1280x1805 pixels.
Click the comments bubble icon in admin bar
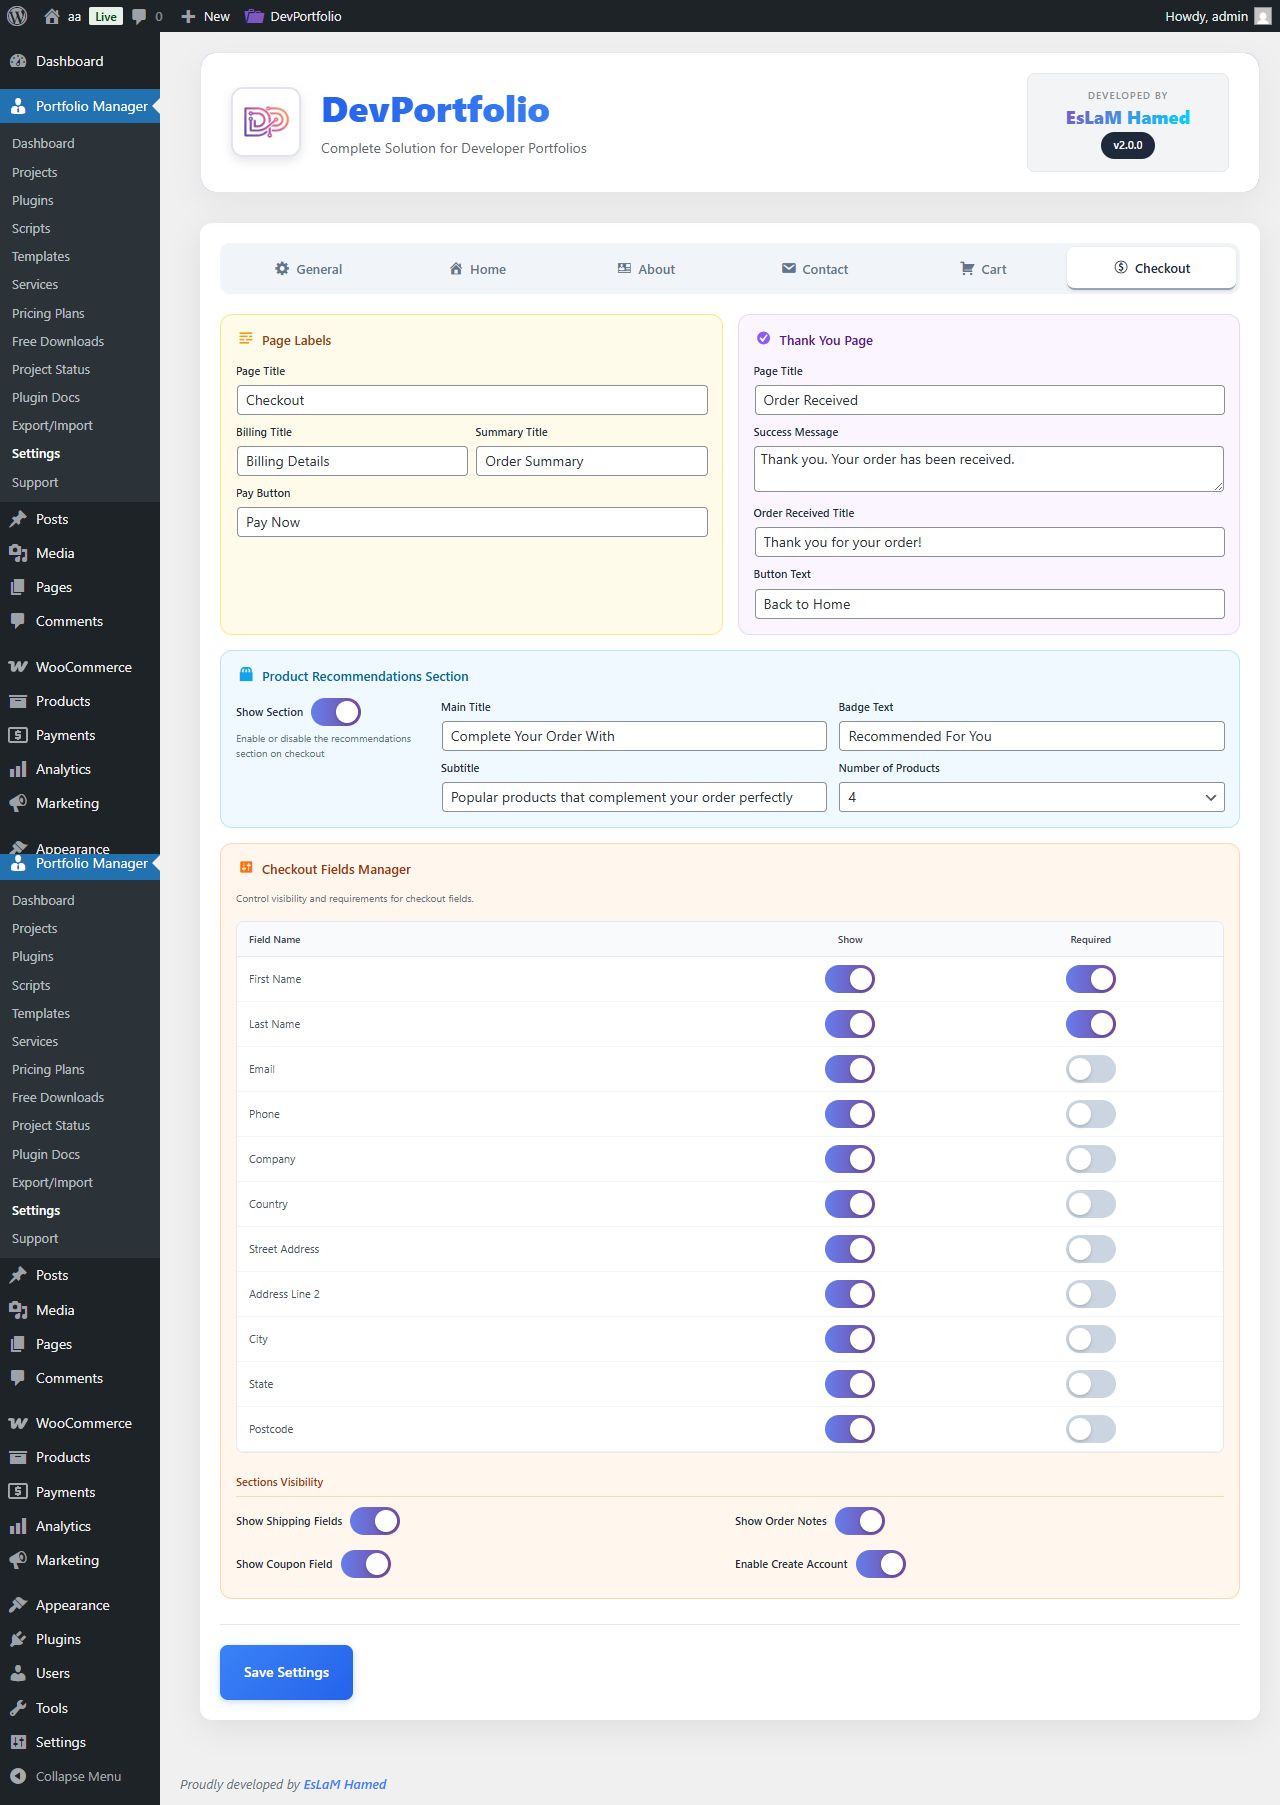click(139, 16)
